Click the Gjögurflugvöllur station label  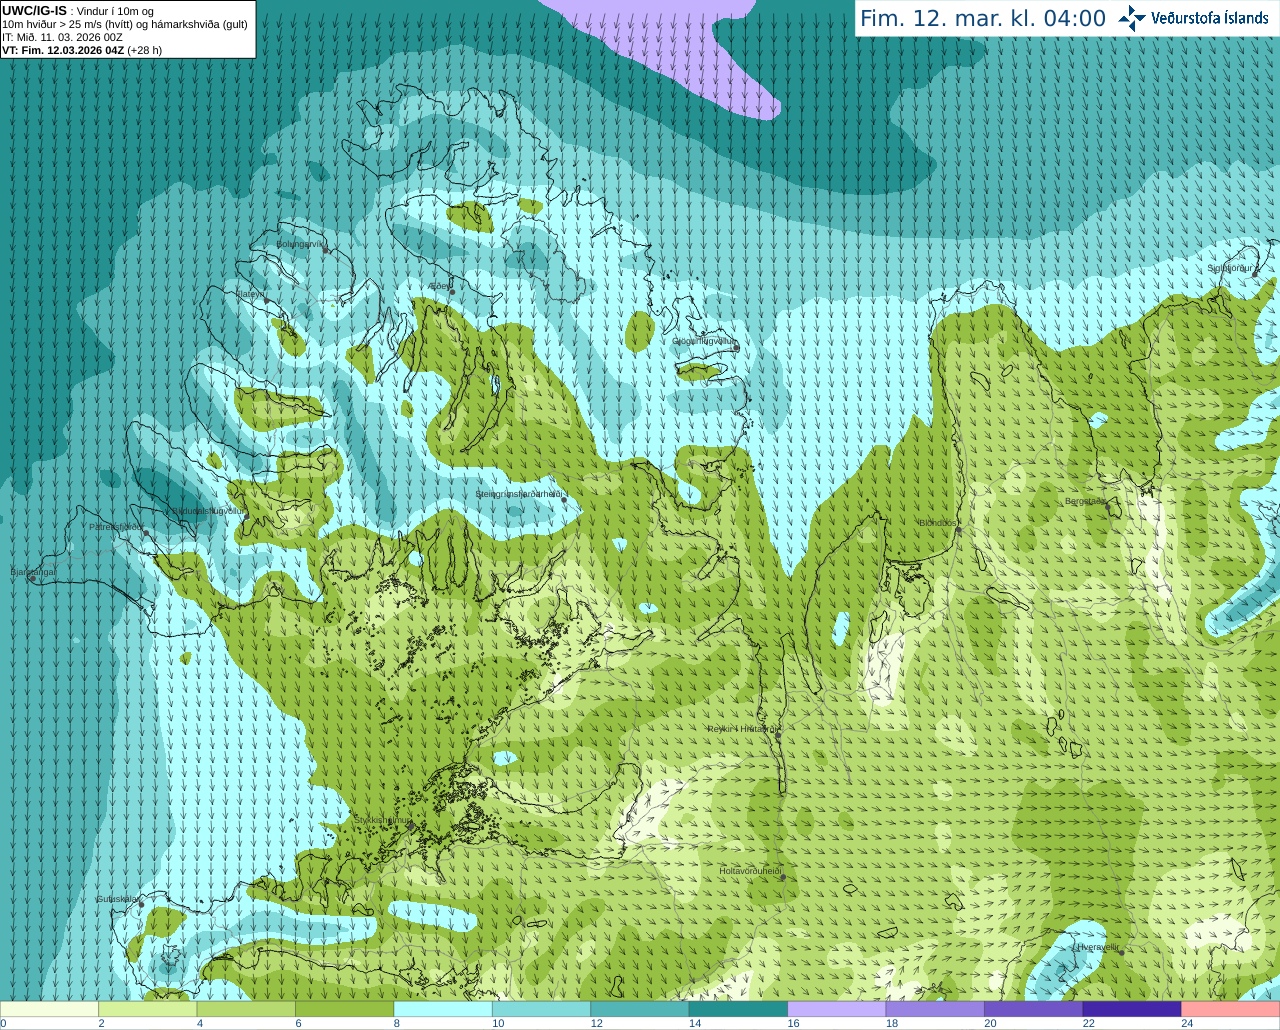[x=703, y=341]
